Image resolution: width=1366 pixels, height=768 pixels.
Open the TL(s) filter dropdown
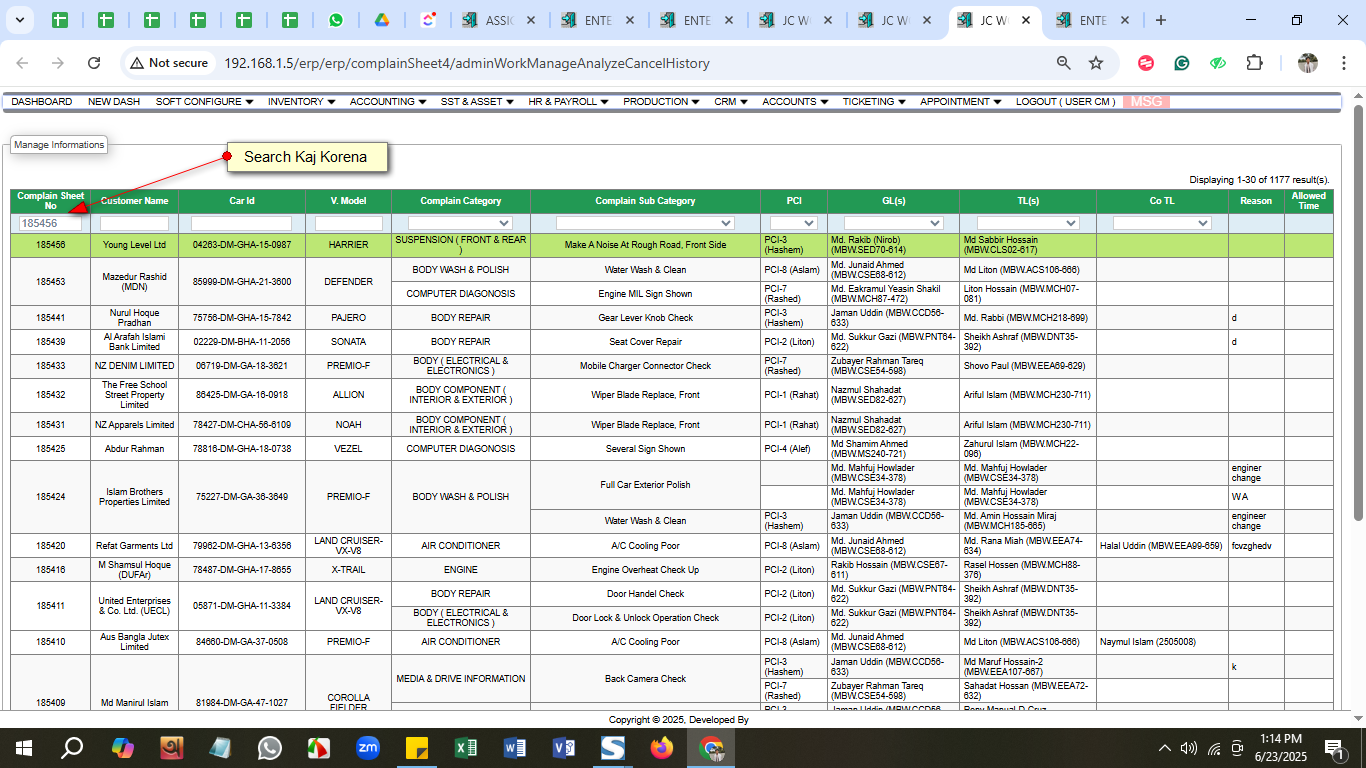click(x=1027, y=223)
